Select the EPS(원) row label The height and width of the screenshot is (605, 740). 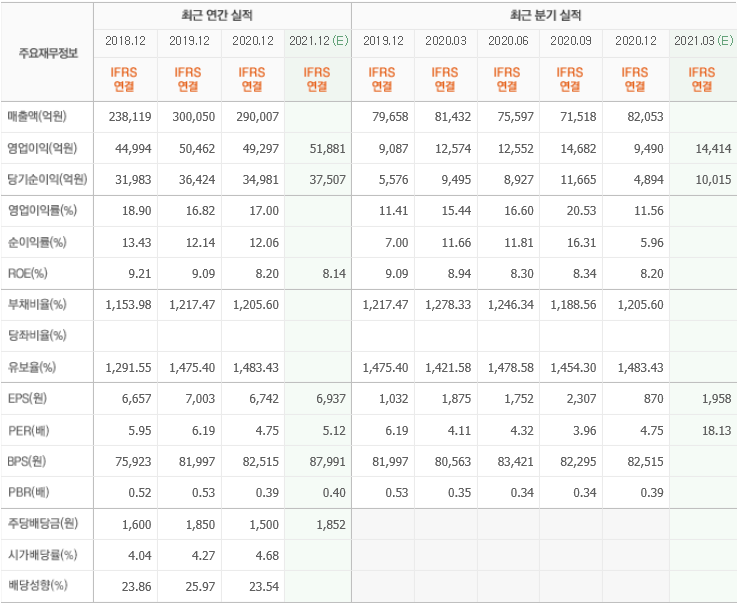(27, 399)
